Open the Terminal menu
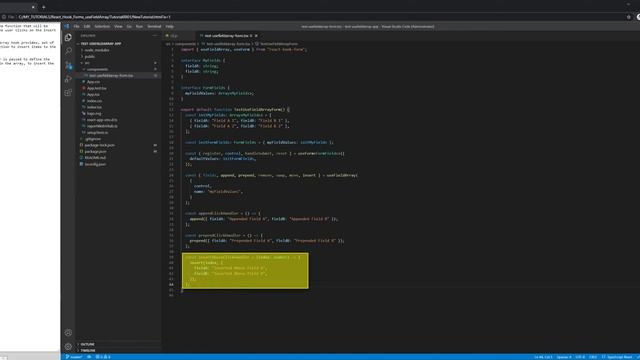 [154, 27]
